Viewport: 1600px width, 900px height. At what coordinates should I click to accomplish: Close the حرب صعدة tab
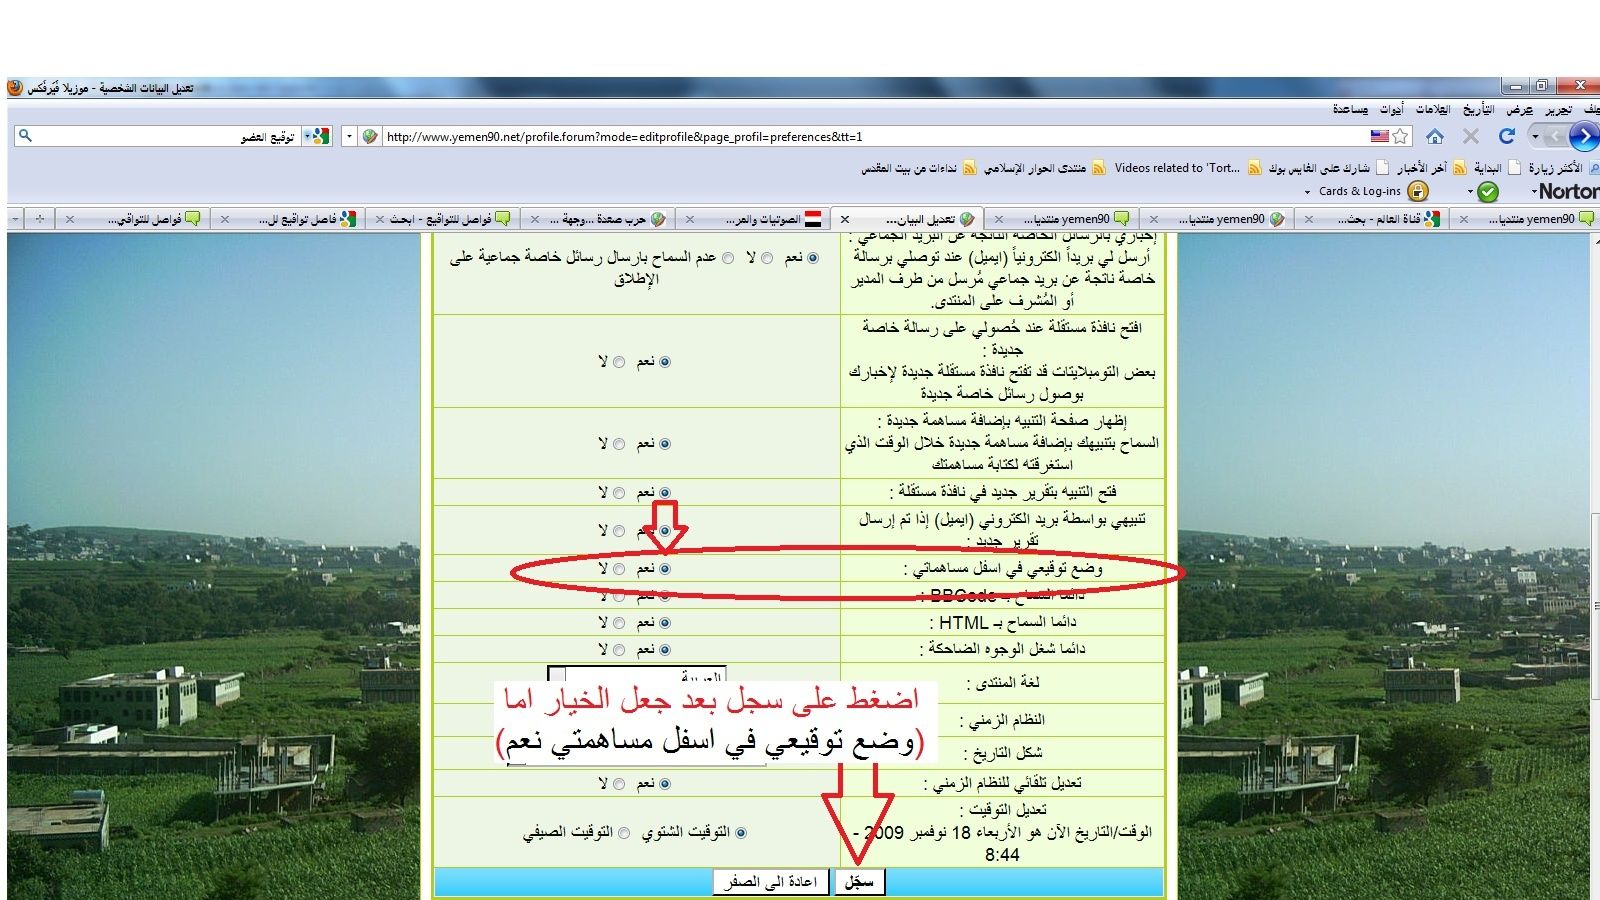[535, 219]
